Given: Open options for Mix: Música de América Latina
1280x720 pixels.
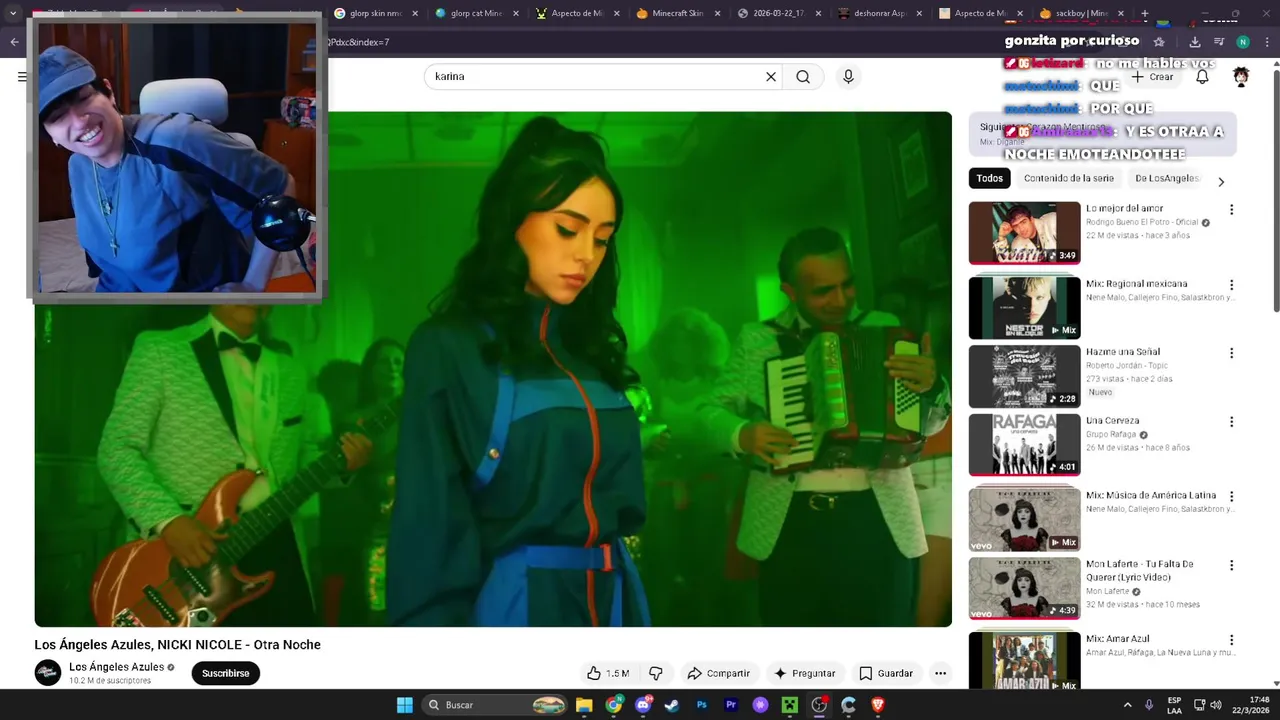Looking at the screenshot, I should click(1231, 496).
